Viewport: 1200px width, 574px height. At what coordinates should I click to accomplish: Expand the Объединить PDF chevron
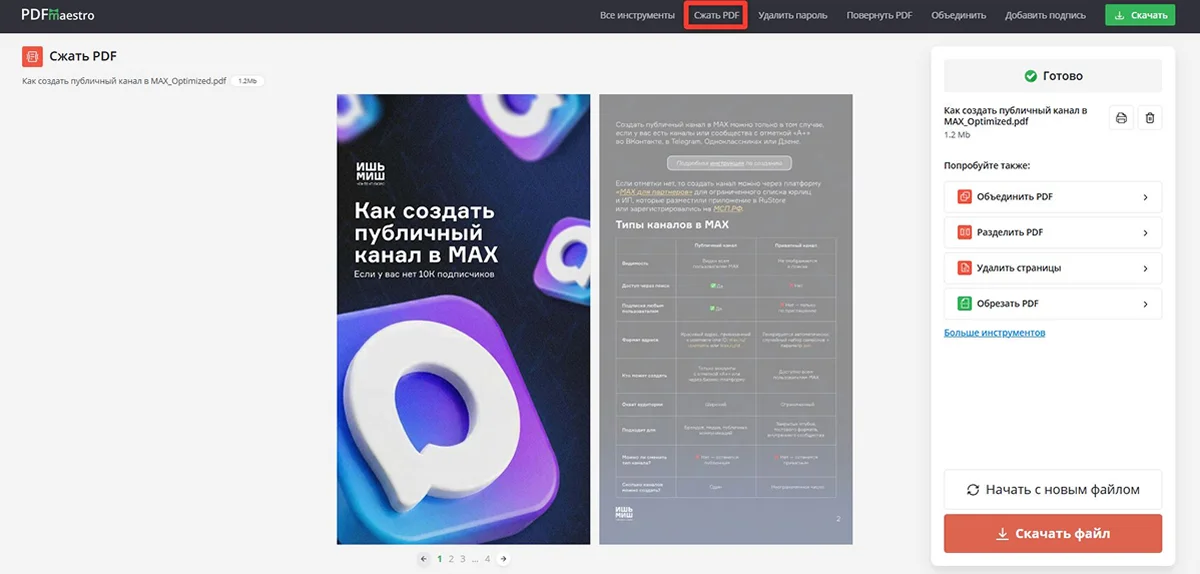tap(1145, 197)
